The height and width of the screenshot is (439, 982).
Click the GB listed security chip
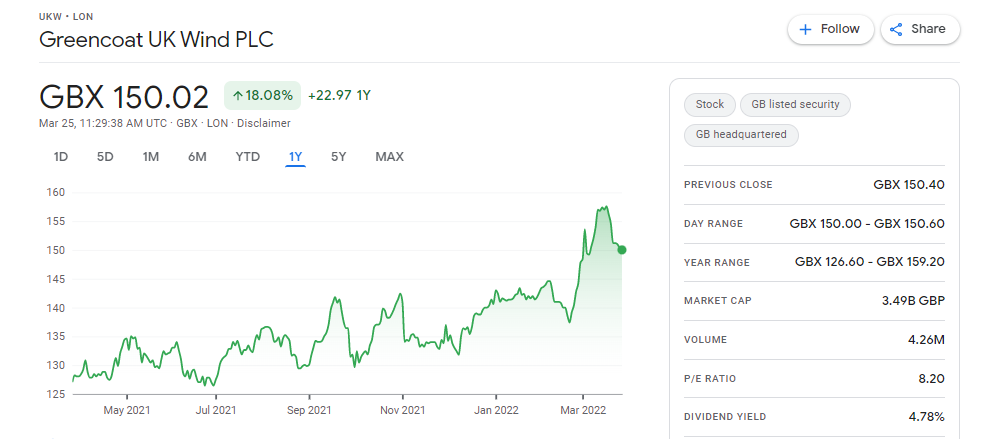click(795, 105)
